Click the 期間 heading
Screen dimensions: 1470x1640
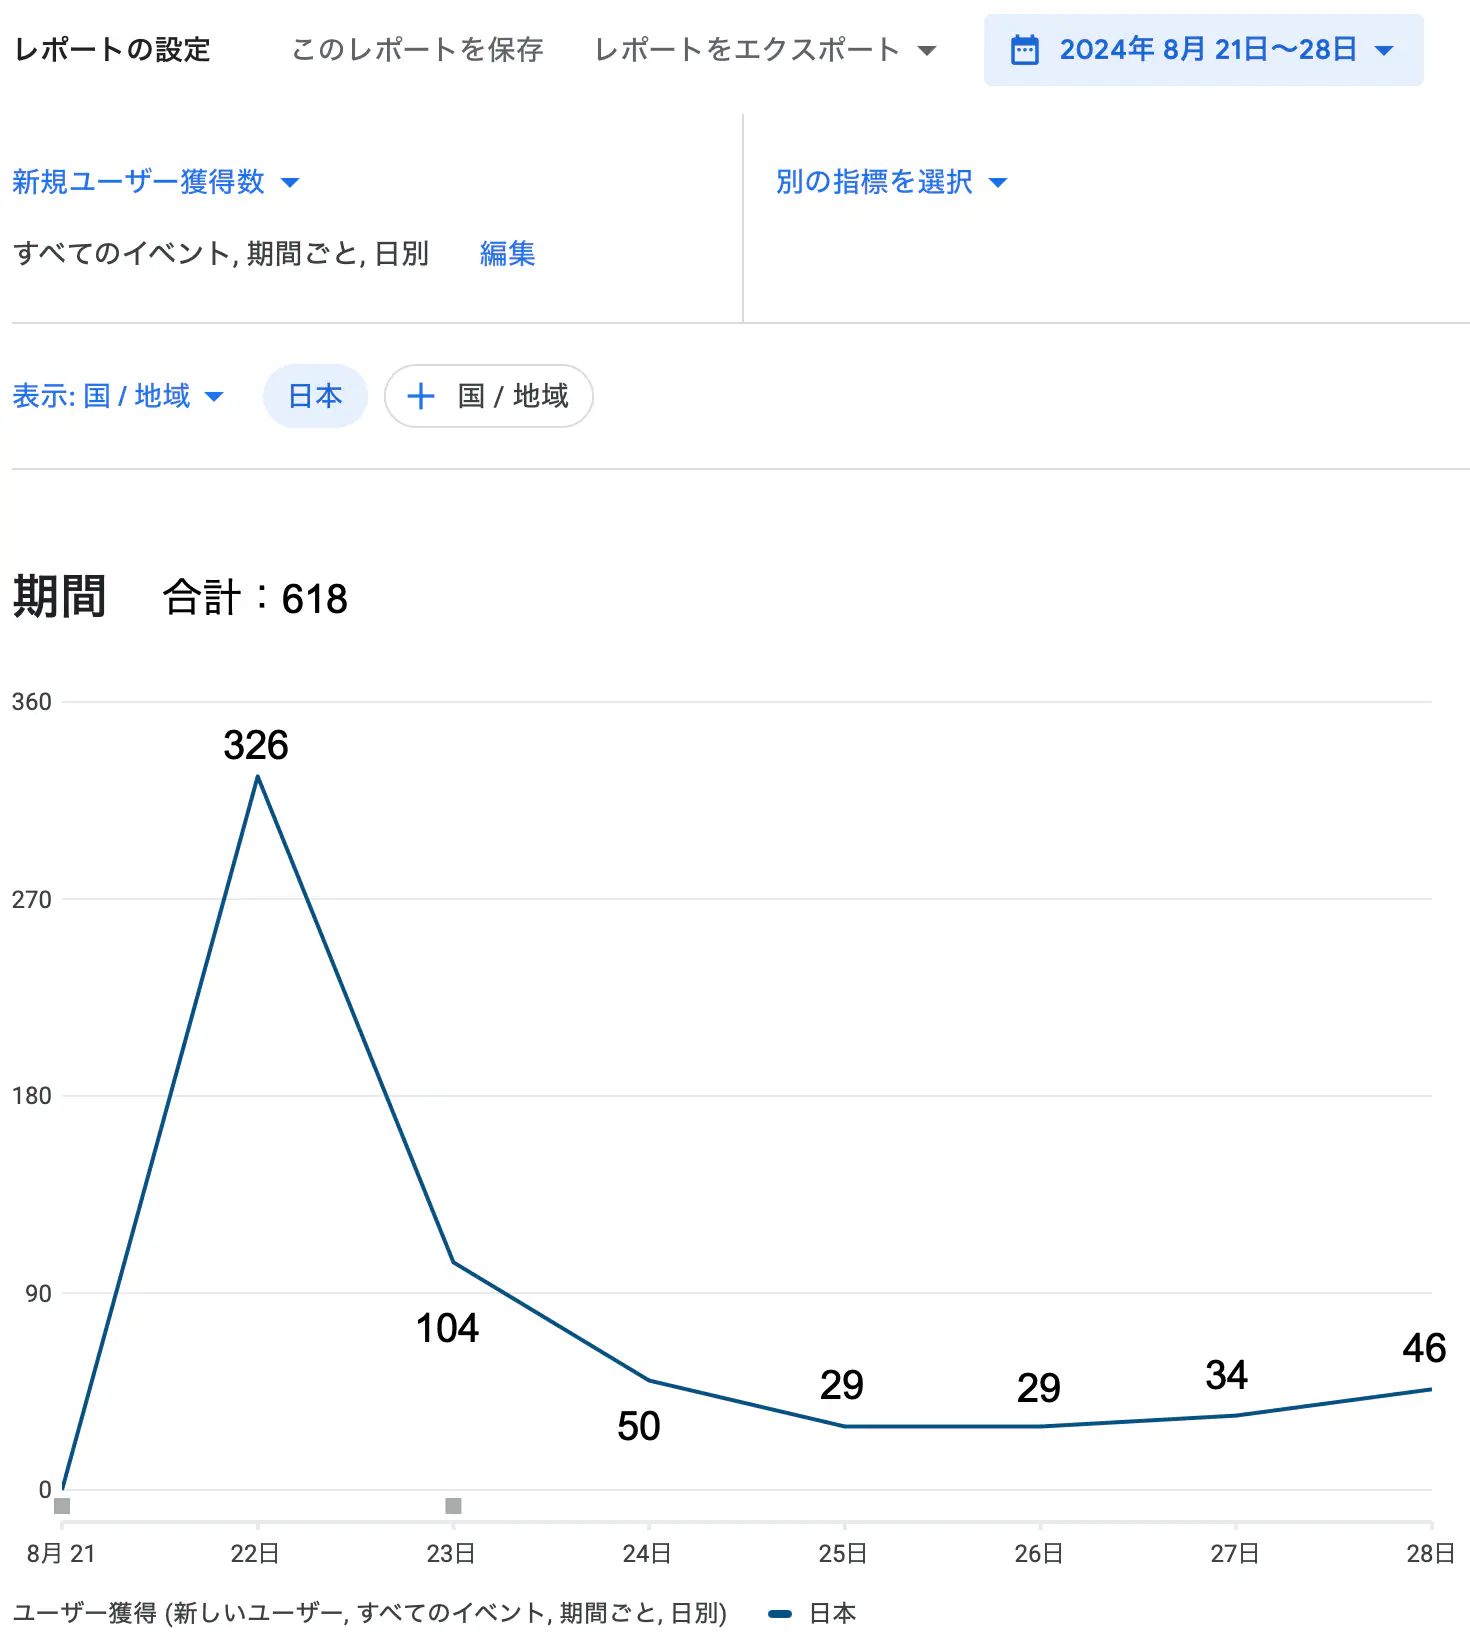pyautogui.click(x=59, y=597)
